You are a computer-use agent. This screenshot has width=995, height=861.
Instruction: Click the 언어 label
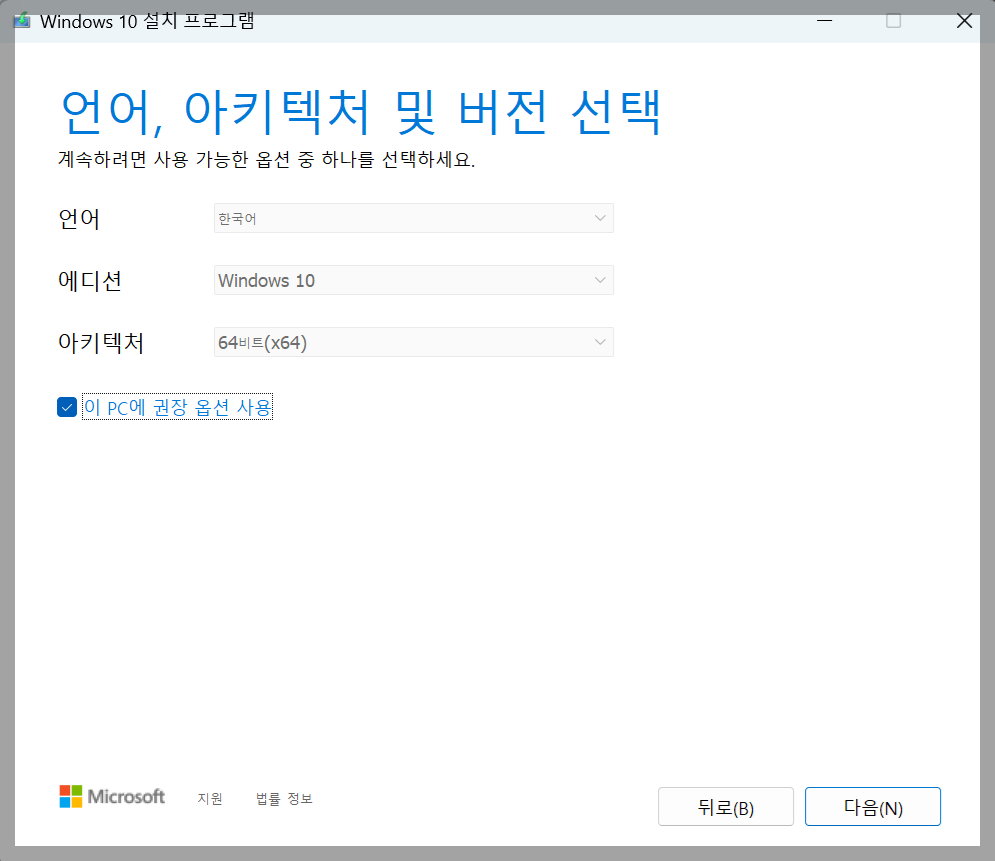(x=79, y=218)
